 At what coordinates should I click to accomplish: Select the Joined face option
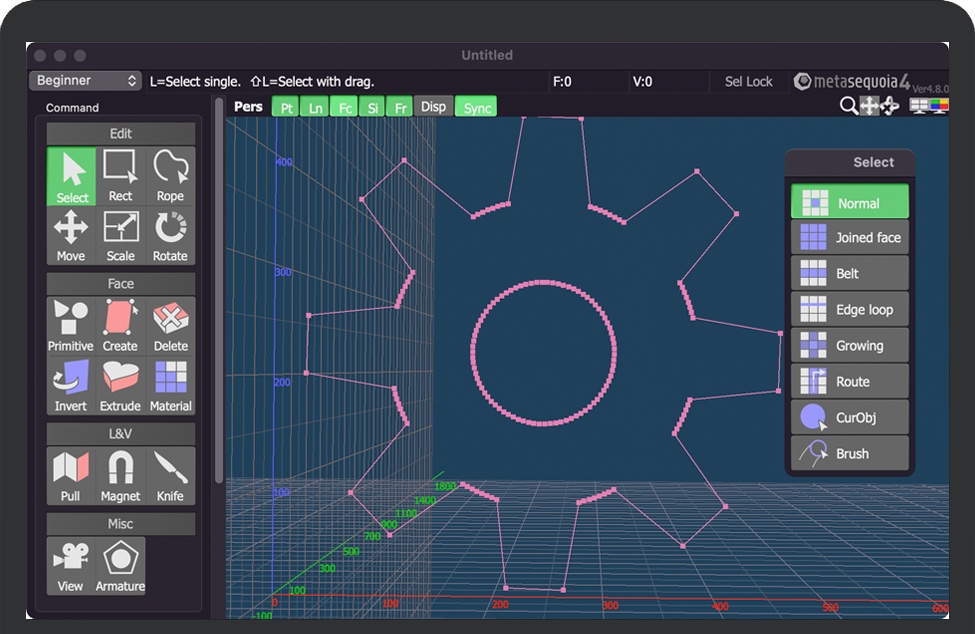pos(850,238)
